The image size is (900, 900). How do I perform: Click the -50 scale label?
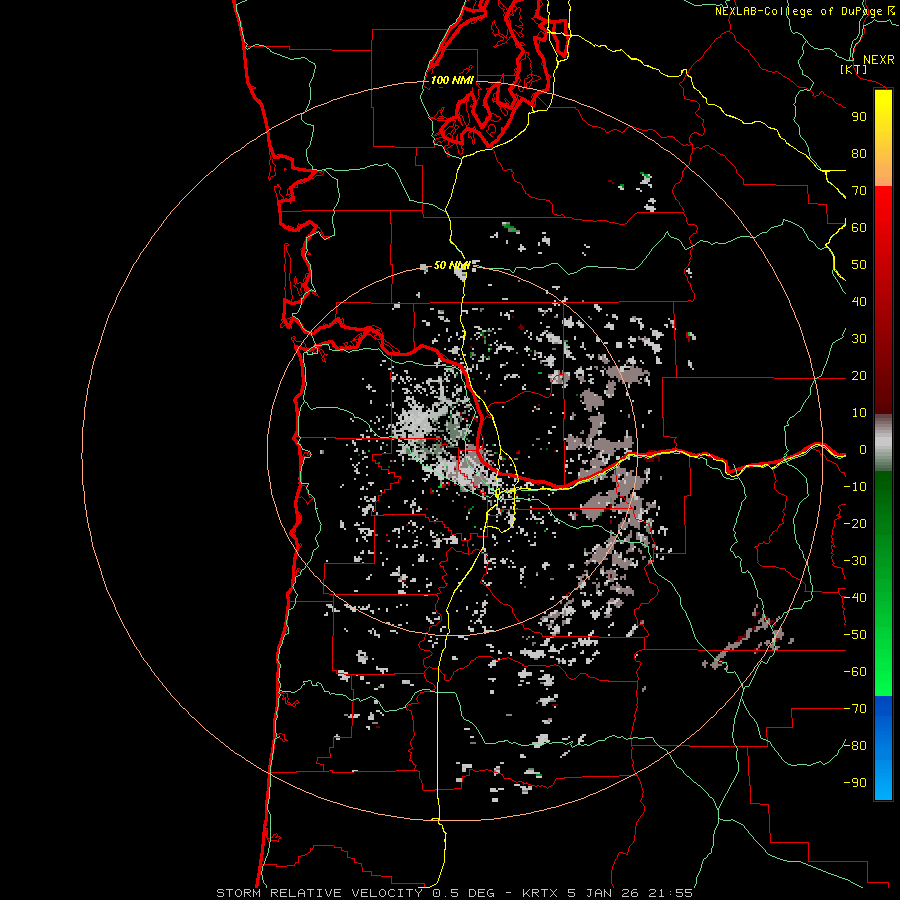tap(855, 635)
